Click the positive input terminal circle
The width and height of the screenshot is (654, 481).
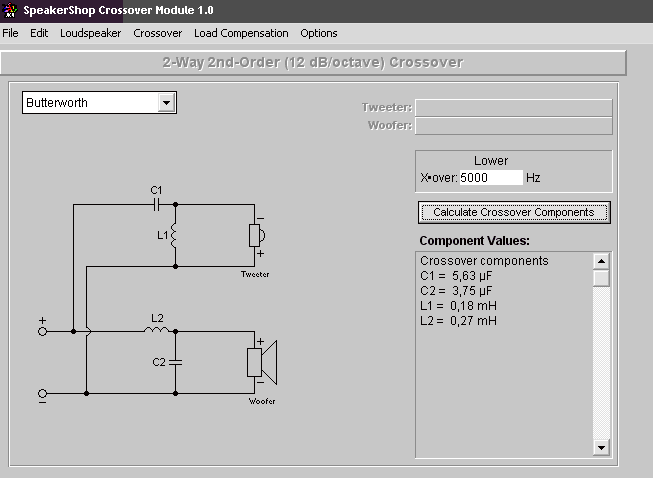coord(42,332)
